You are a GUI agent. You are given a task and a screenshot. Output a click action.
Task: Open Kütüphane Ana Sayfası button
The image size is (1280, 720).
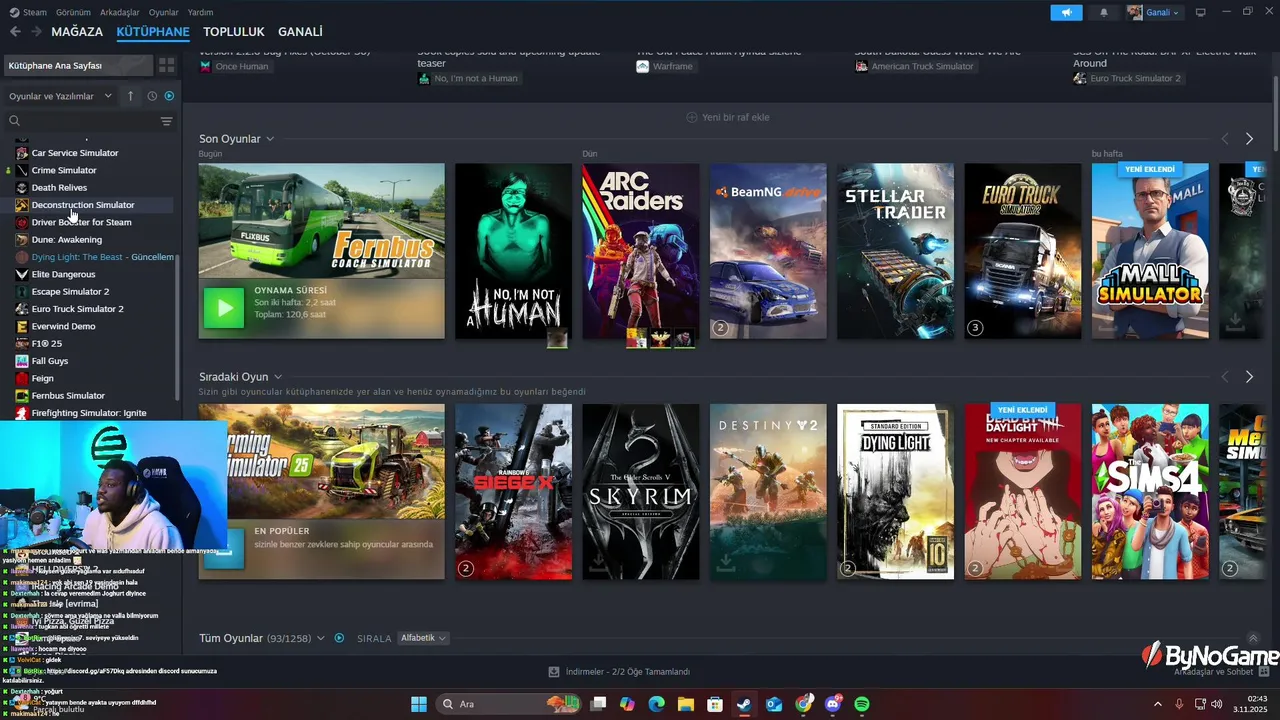coord(79,65)
